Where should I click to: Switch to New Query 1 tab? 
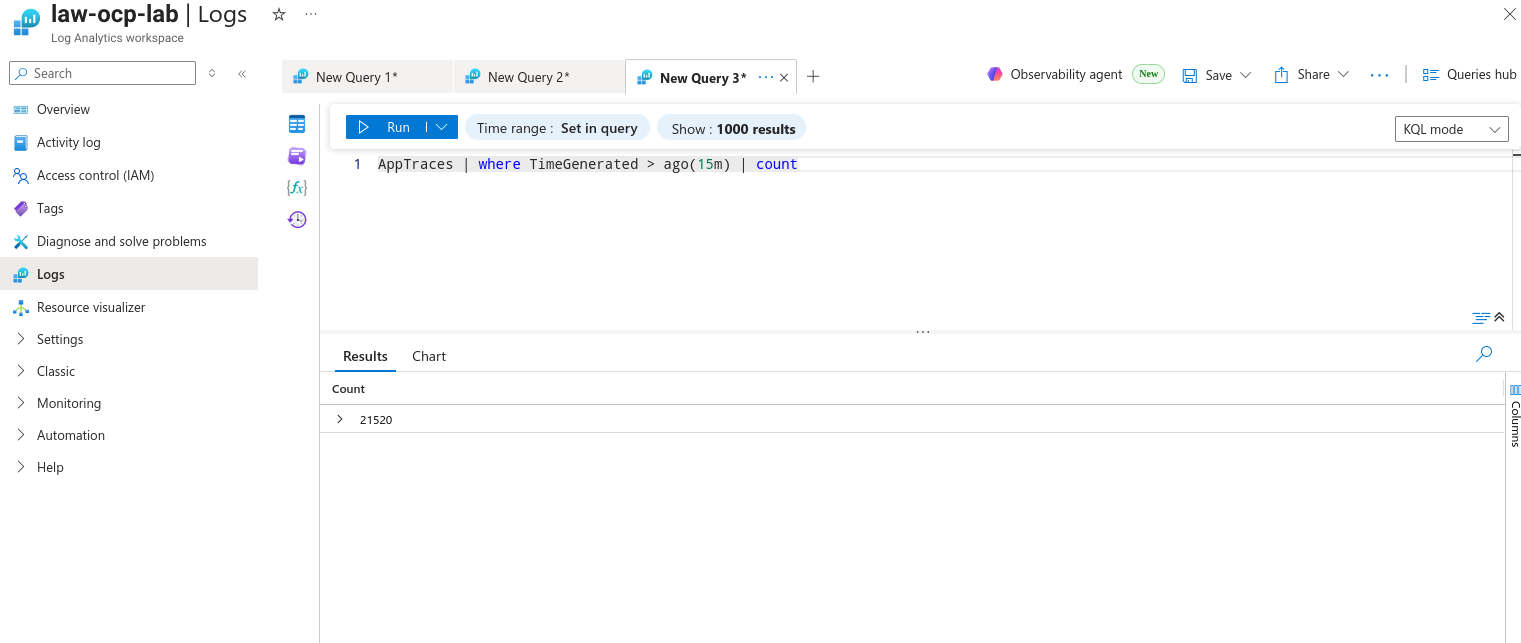pos(367,77)
